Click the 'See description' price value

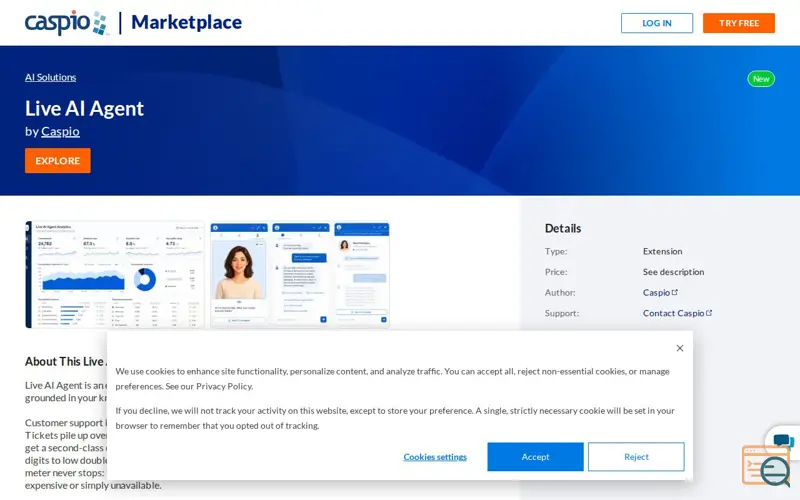tap(673, 272)
